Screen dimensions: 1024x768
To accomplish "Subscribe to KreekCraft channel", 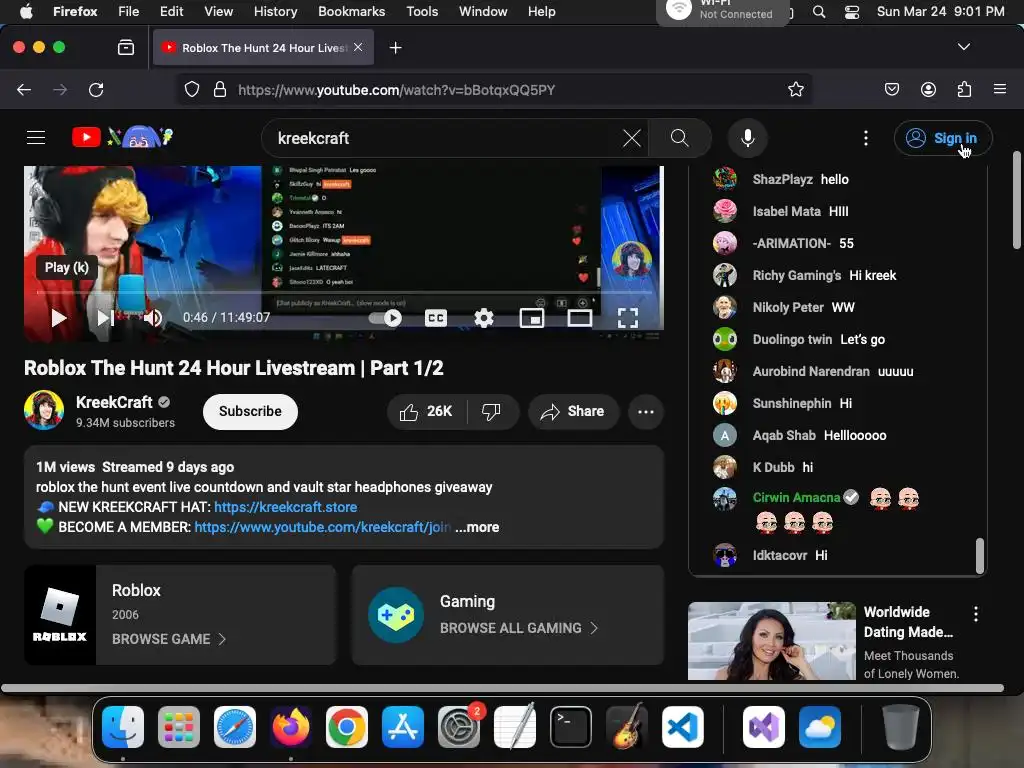I will click(250, 411).
